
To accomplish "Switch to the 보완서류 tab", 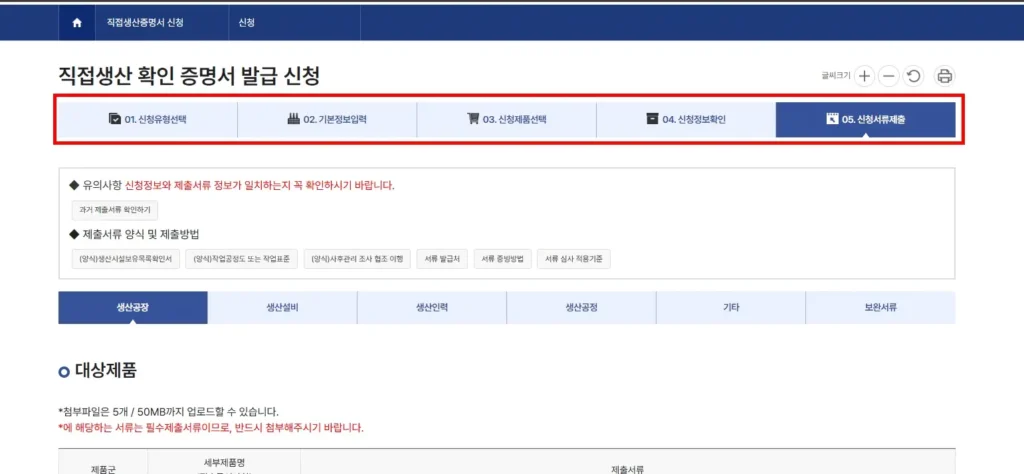I will (x=880, y=308).
